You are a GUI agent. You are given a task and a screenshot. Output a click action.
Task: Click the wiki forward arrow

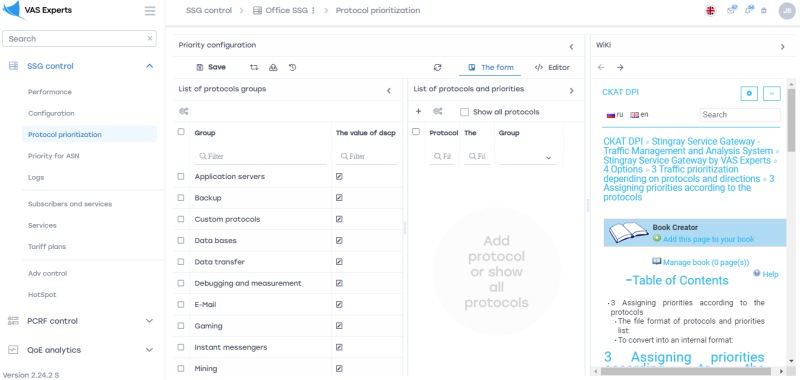point(620,67)
